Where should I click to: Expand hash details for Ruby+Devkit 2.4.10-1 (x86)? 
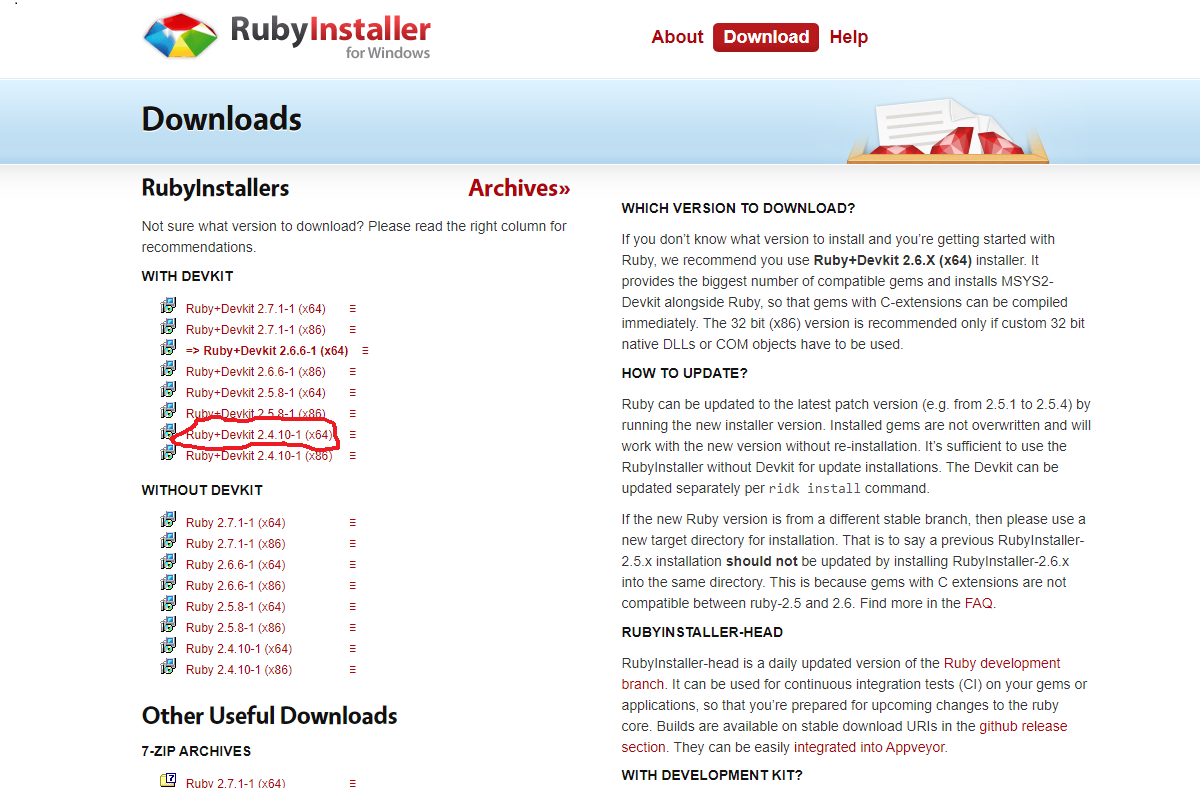(352, 456)
